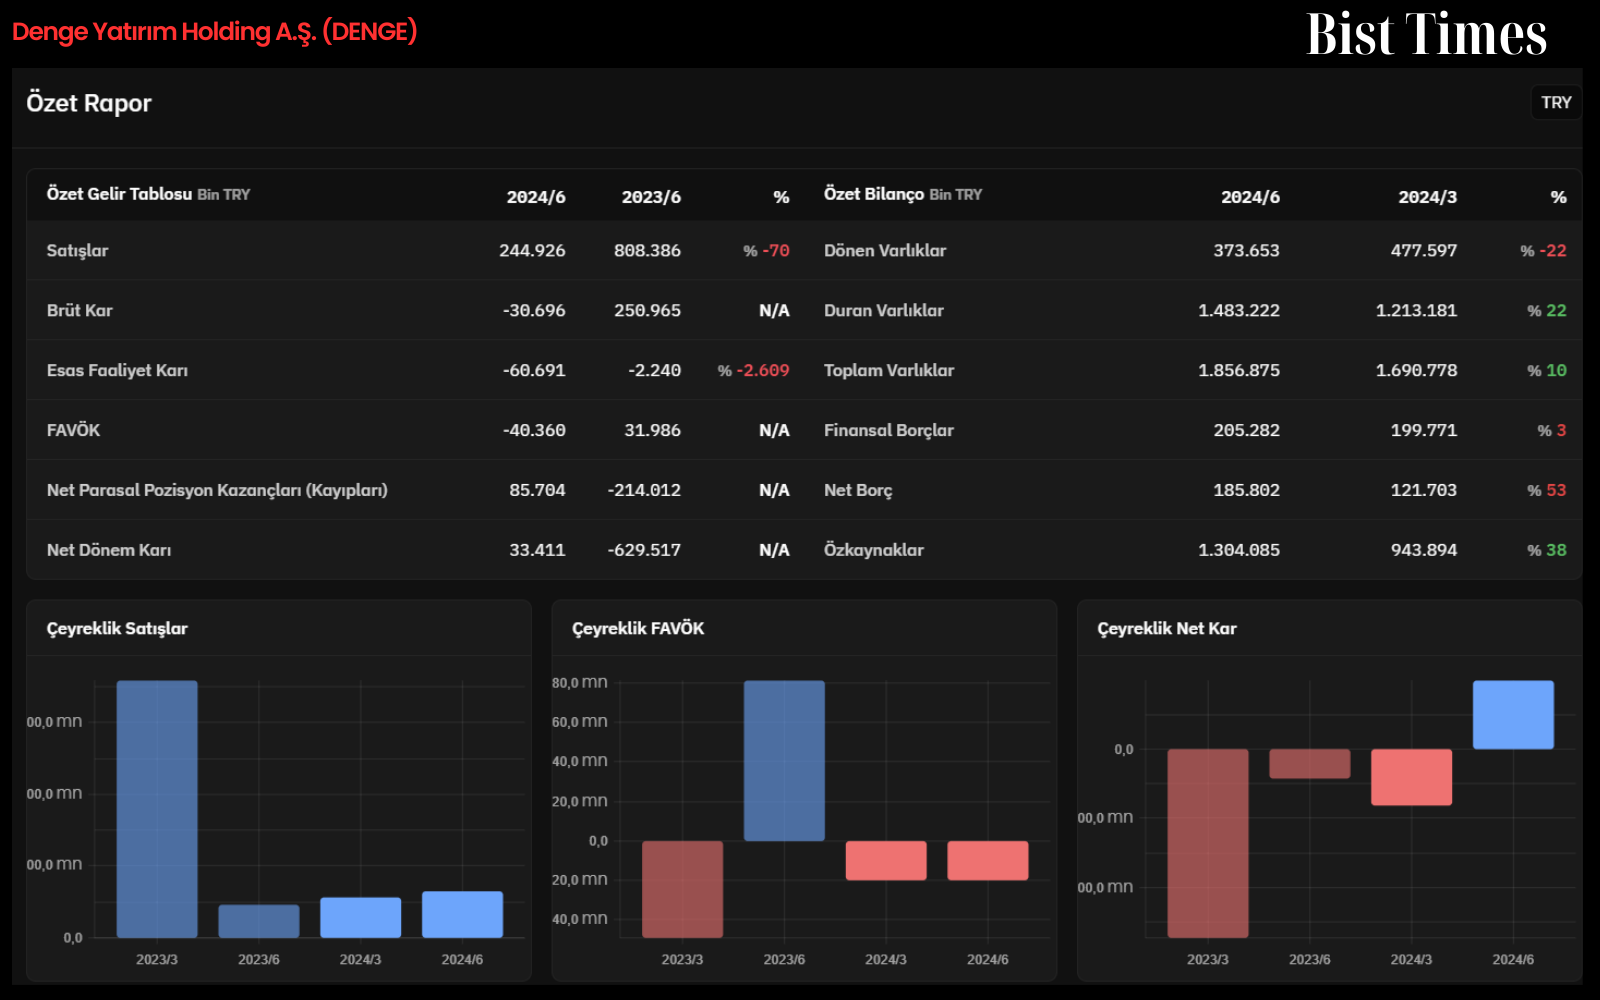Click the Satışlar change of % -70

[766, 250]
